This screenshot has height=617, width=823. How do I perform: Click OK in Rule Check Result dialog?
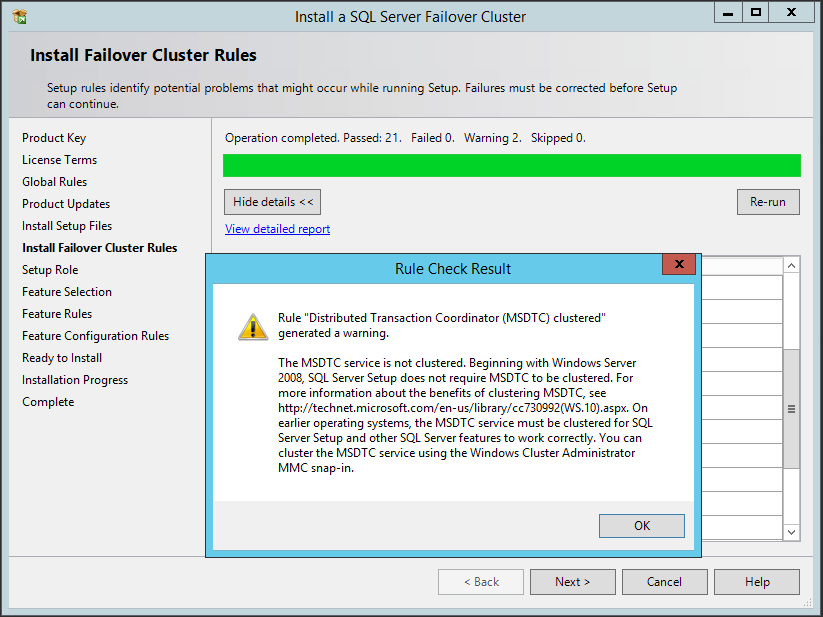click(x=641, y=526)
